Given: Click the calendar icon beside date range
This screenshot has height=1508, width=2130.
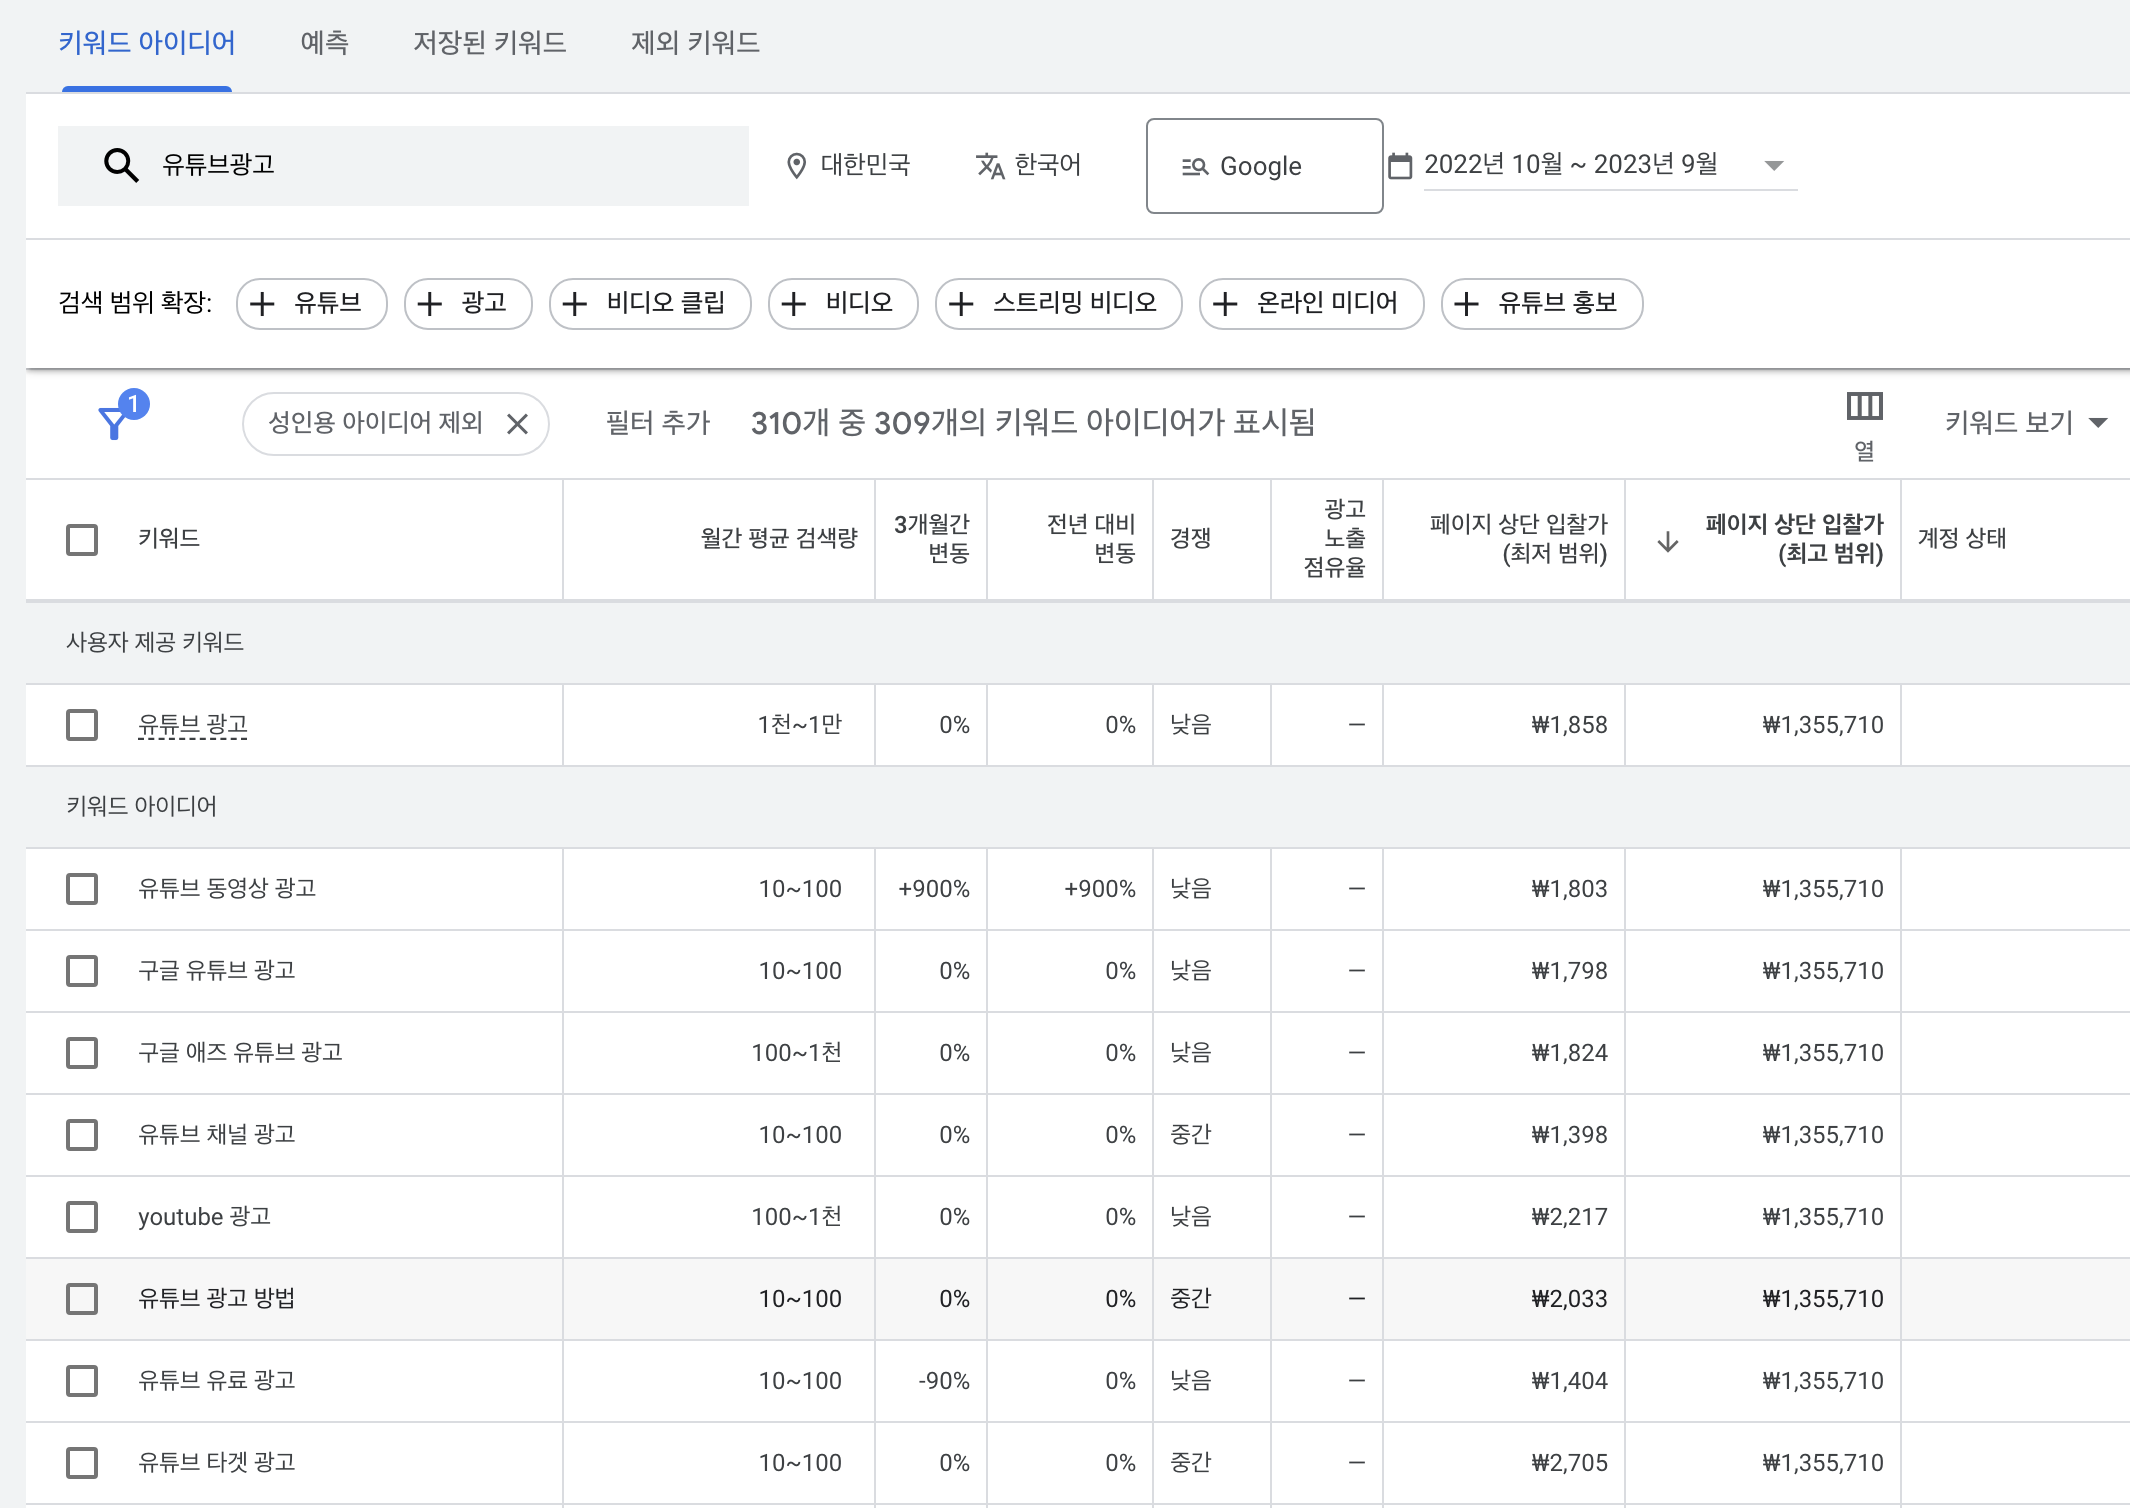Looking at the screenshot, I should pos(1400,166).
